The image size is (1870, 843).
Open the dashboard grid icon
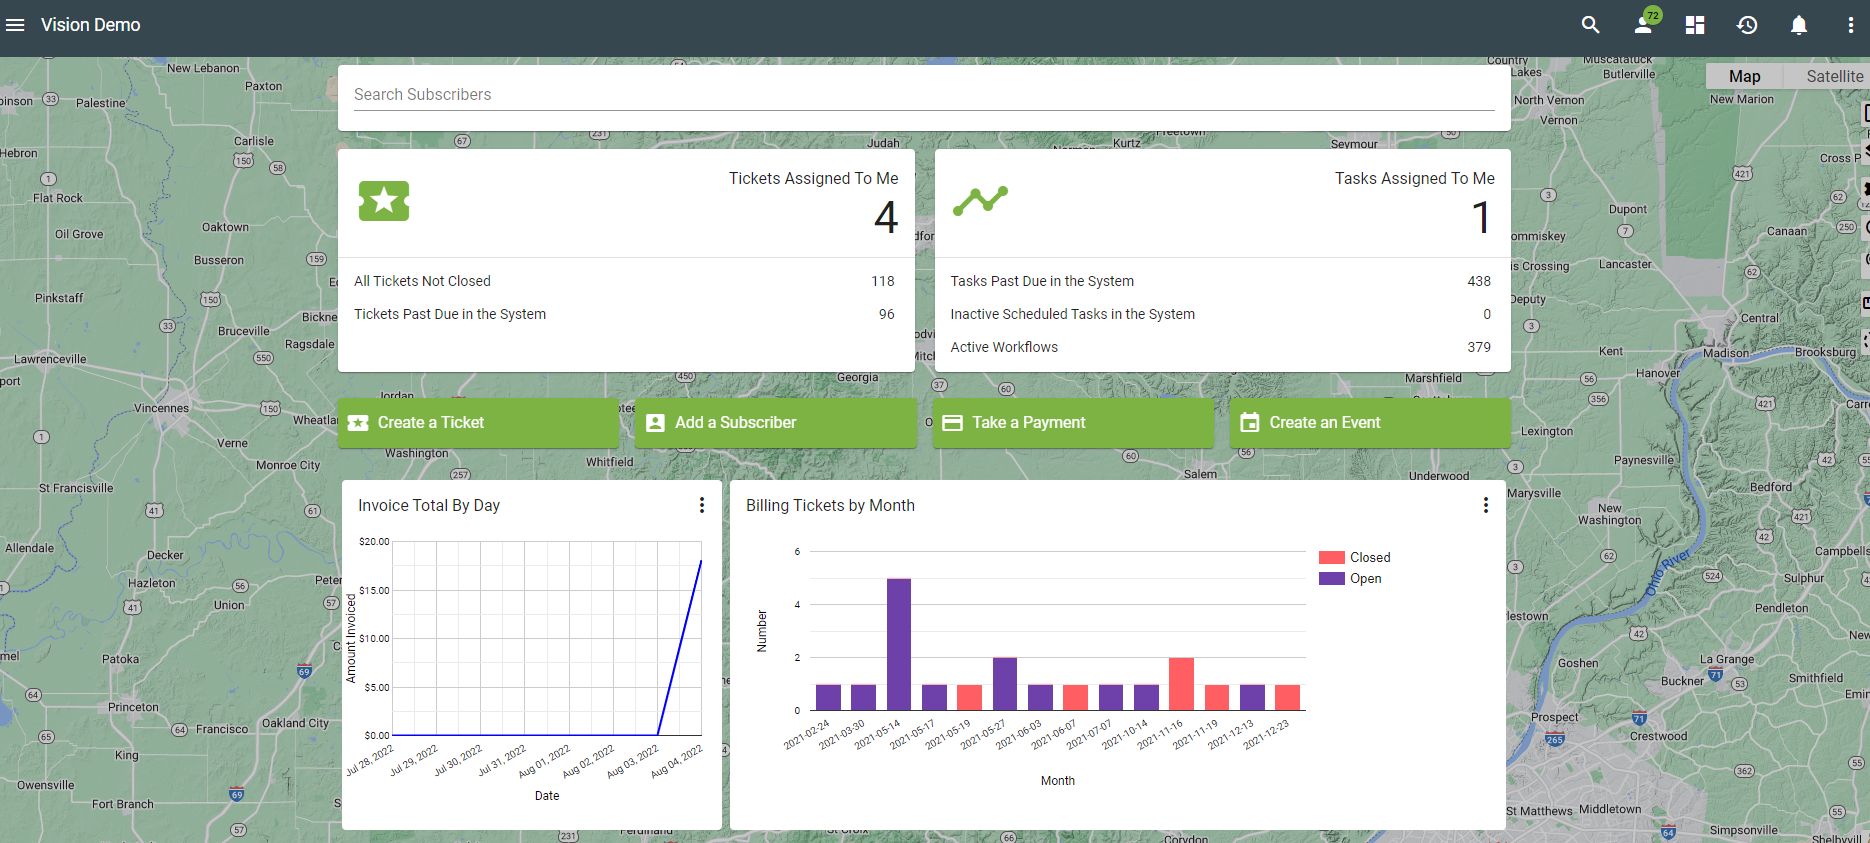click(1695, 25)
